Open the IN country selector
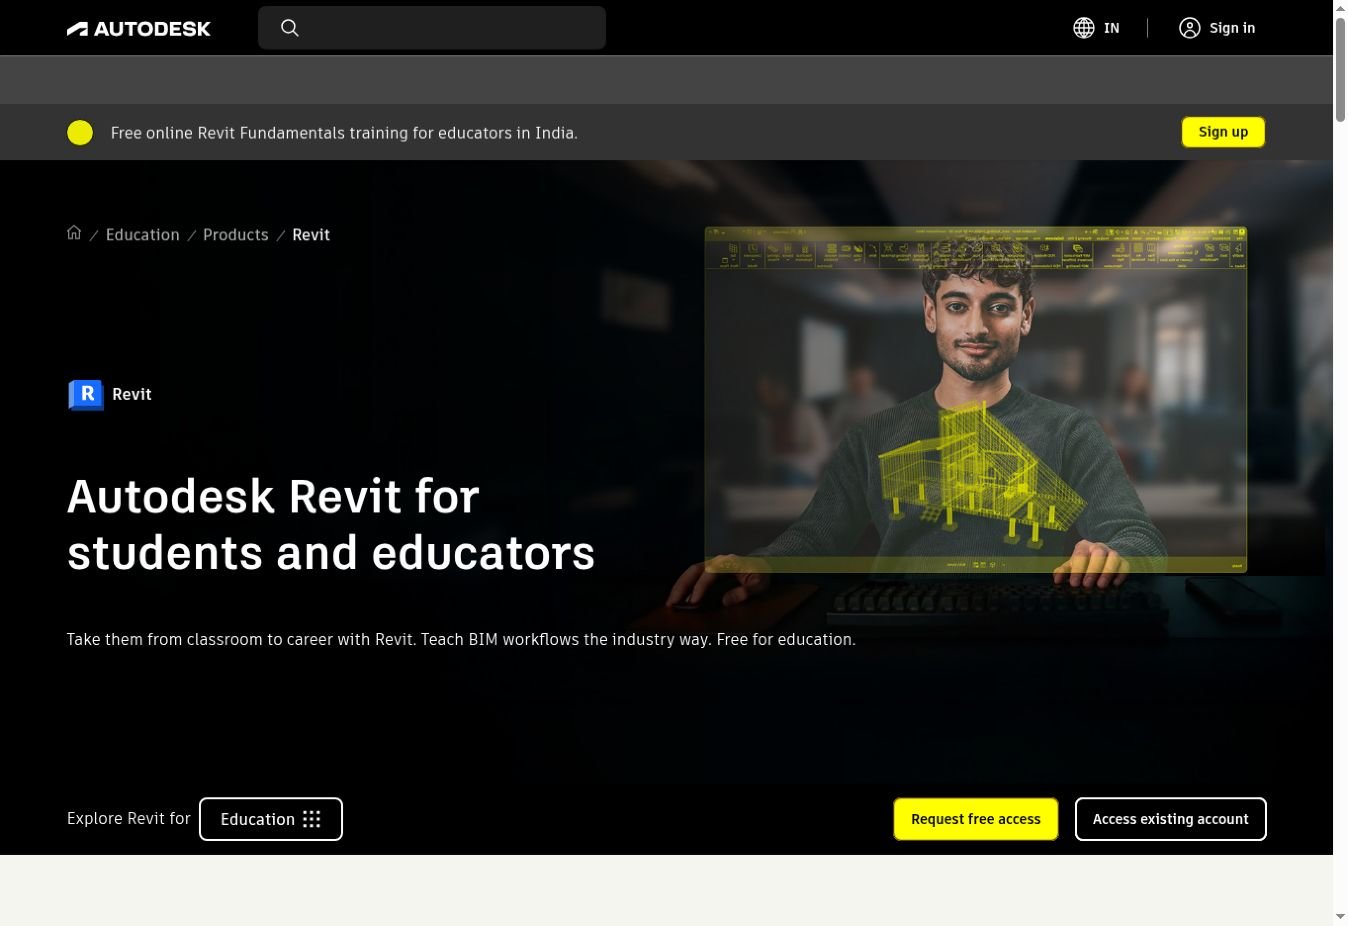The image size is (1348, 926). 1096,28
